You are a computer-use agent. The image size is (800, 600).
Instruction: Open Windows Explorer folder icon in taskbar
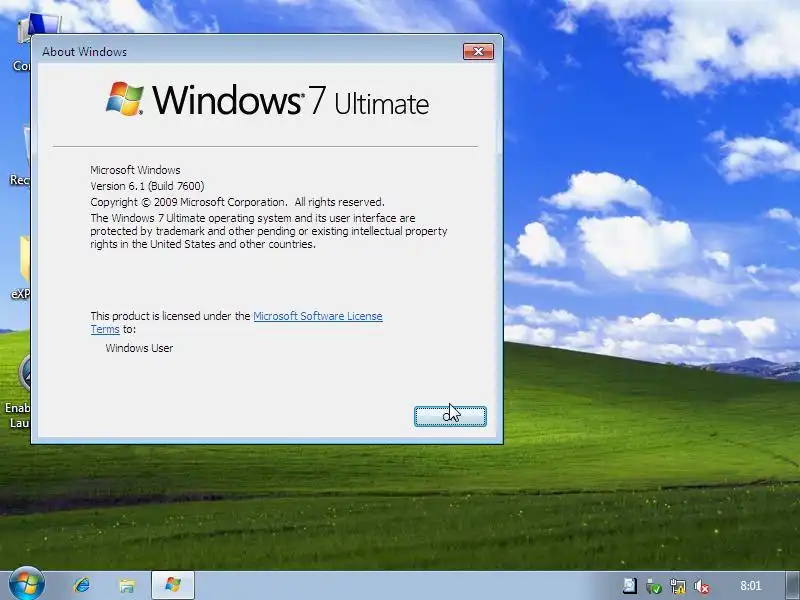(x=127, y=585)
